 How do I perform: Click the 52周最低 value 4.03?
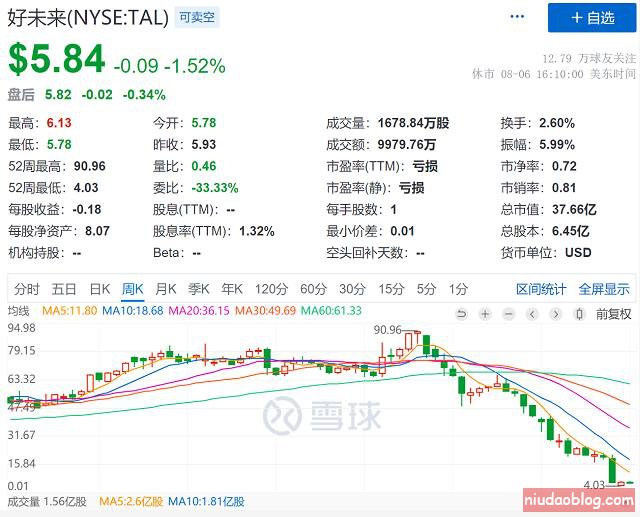pyautogui.click(x=86, y=188)
